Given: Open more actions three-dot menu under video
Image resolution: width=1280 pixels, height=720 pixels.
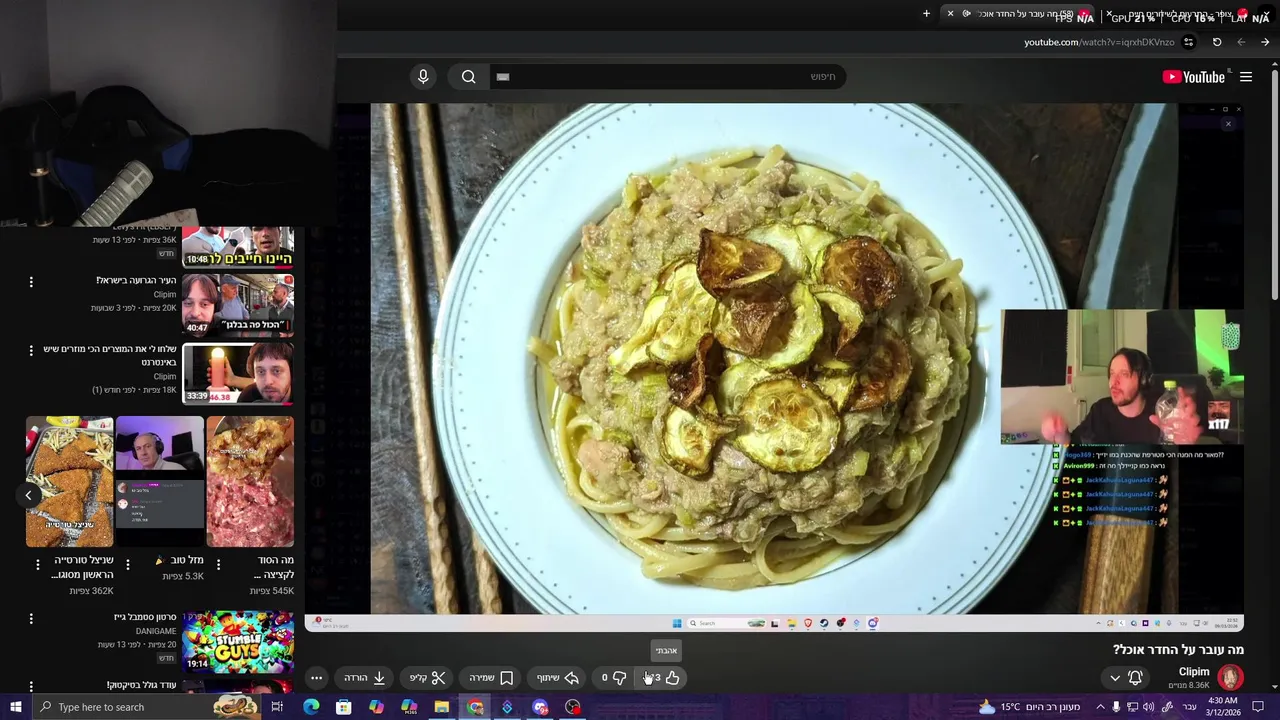Looking at the screenshot, I should coord(316,678).
